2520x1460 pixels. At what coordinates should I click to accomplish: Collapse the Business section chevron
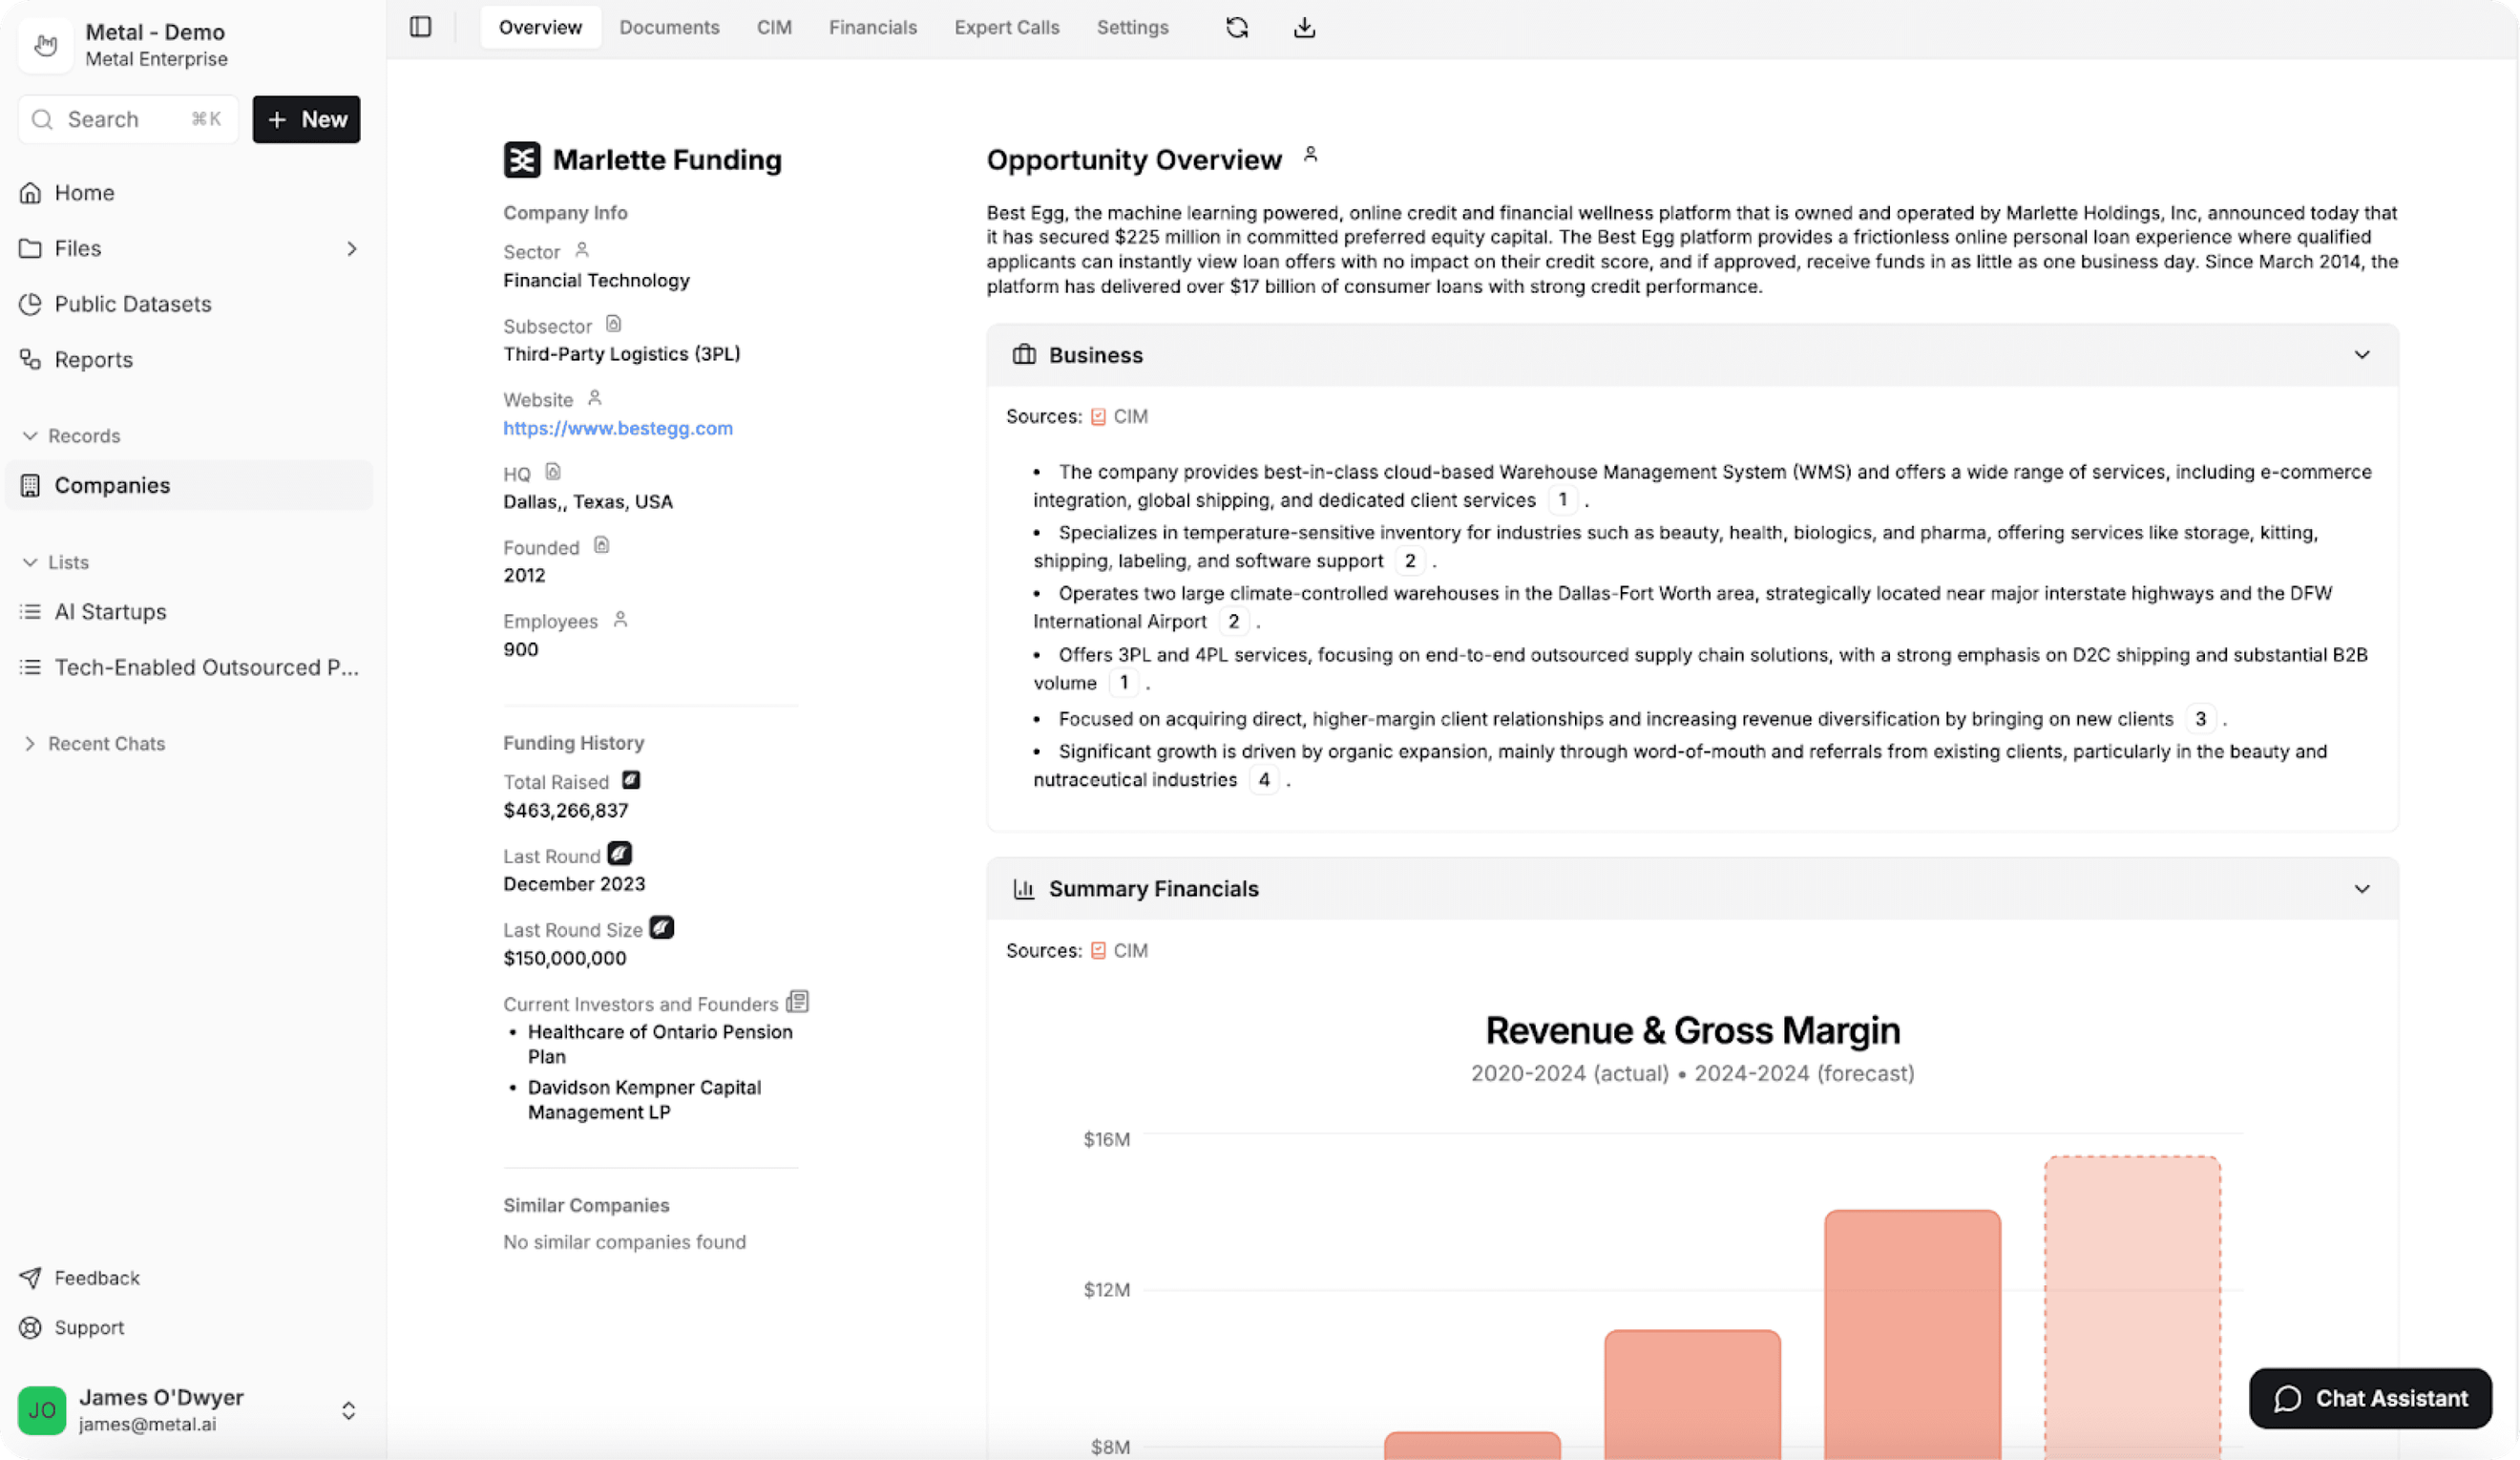[x=2362, y=355]
